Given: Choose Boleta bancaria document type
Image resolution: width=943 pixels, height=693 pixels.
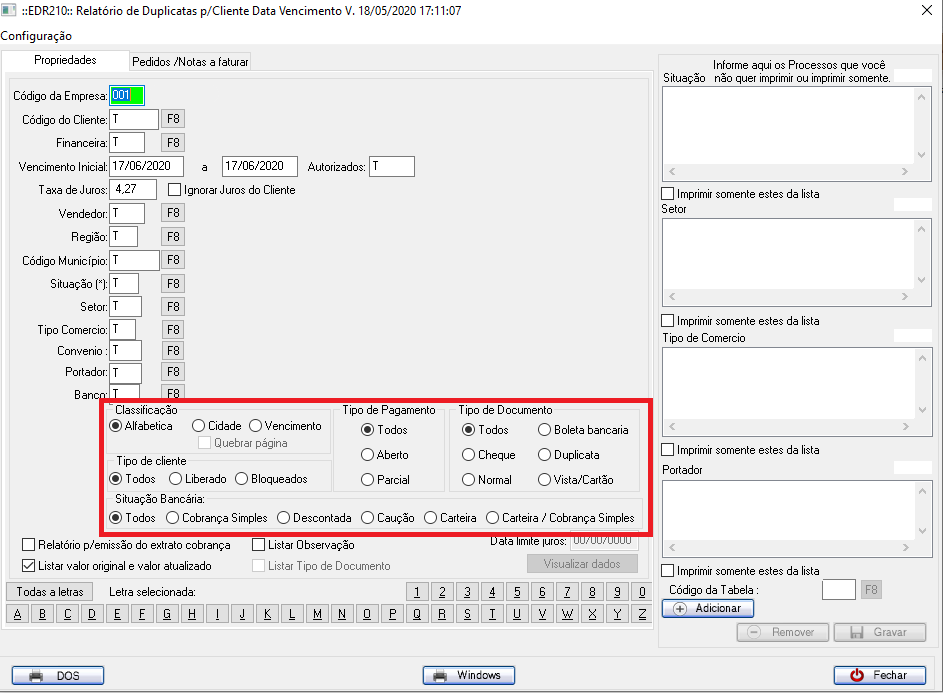Looking at the screenshot, I should coord(545,430).
